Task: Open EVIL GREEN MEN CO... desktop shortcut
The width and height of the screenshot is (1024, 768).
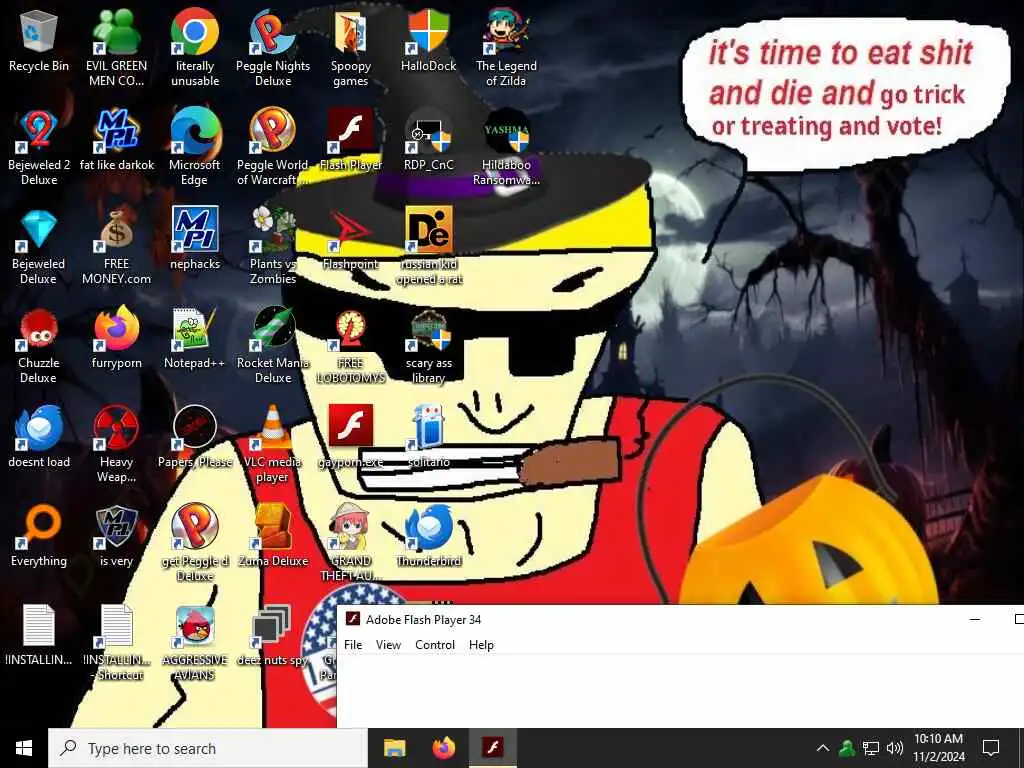Action: 116,47
